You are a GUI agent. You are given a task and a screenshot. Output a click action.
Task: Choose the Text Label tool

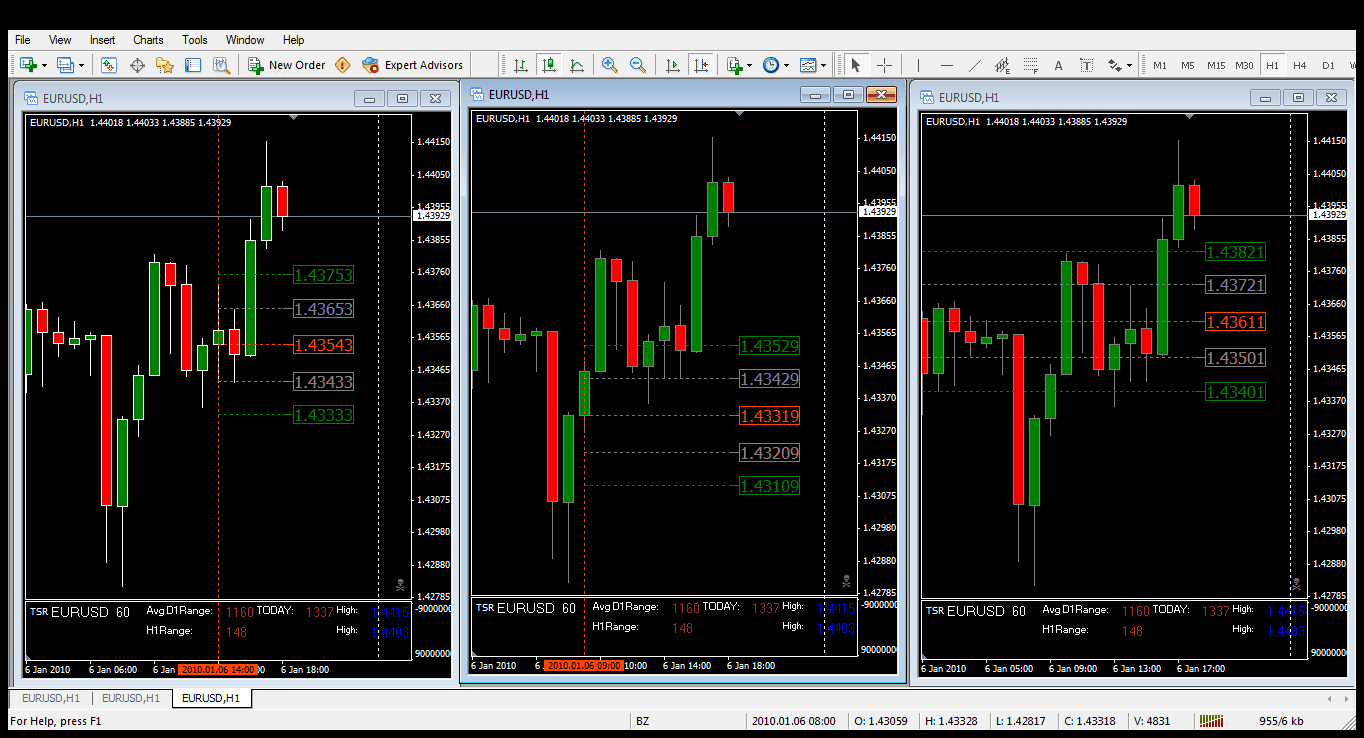point(1086,65)
